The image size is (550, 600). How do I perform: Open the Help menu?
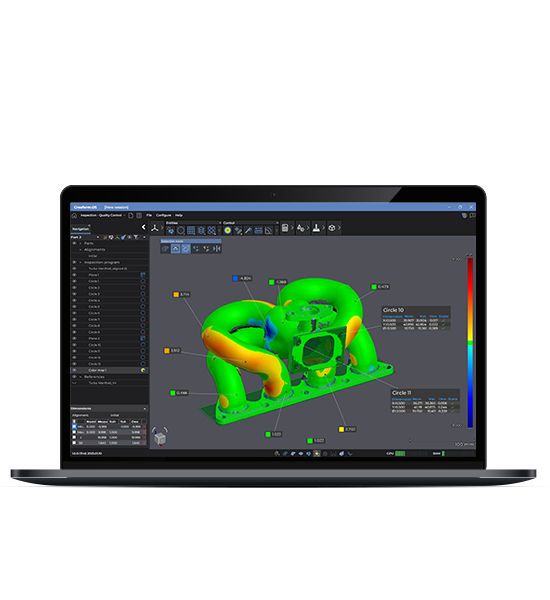click(x=179, y=215)
